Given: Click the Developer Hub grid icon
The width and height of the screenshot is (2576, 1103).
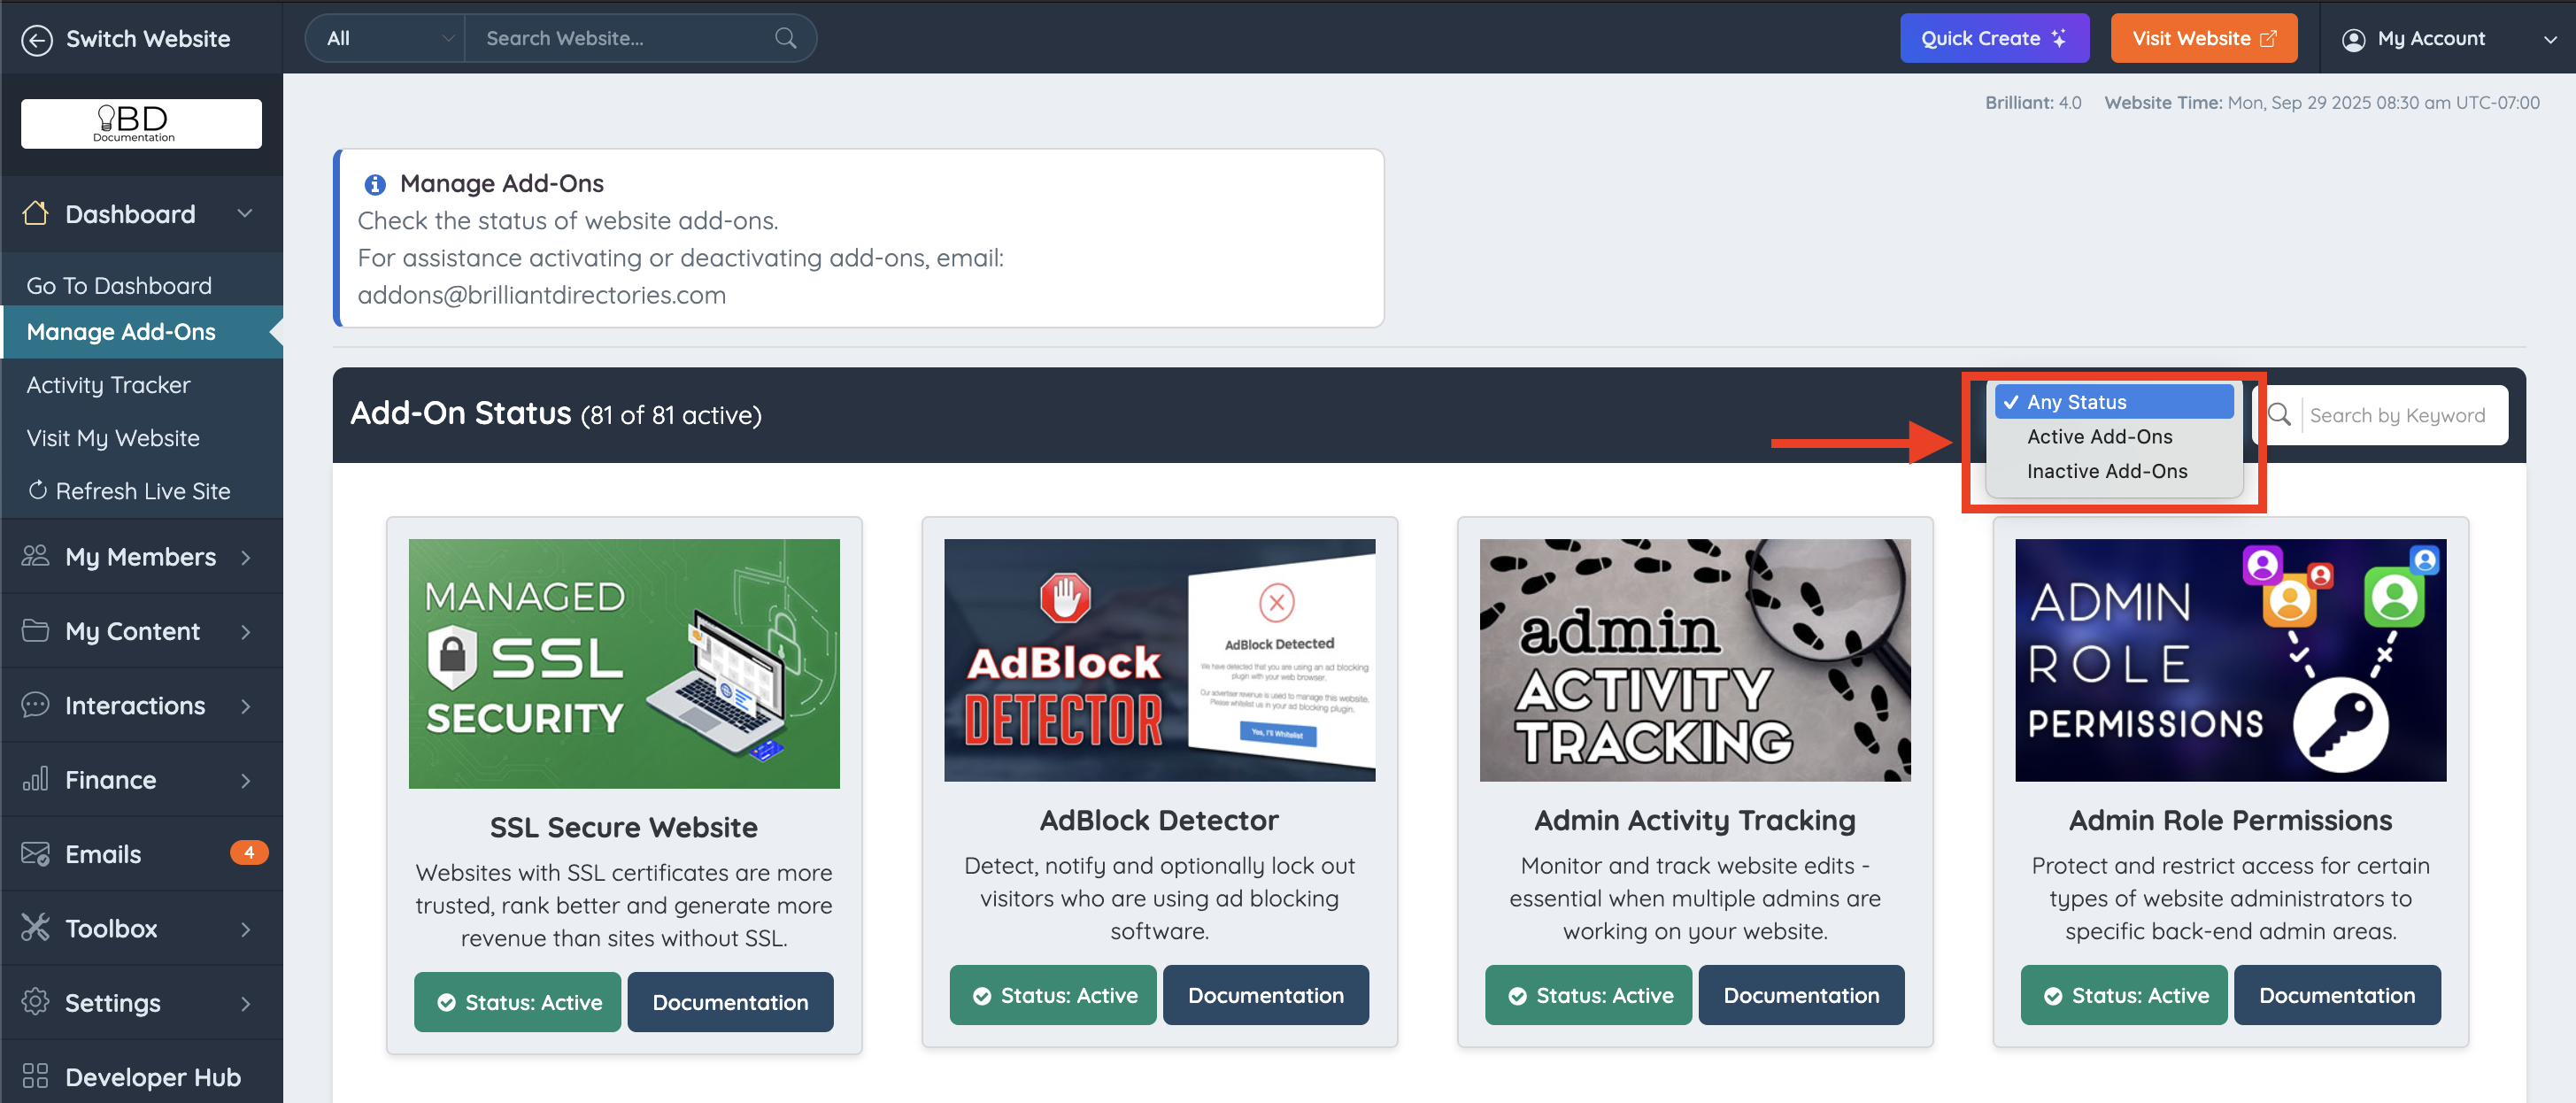Looking at the screenshot, I should 36,1076.
